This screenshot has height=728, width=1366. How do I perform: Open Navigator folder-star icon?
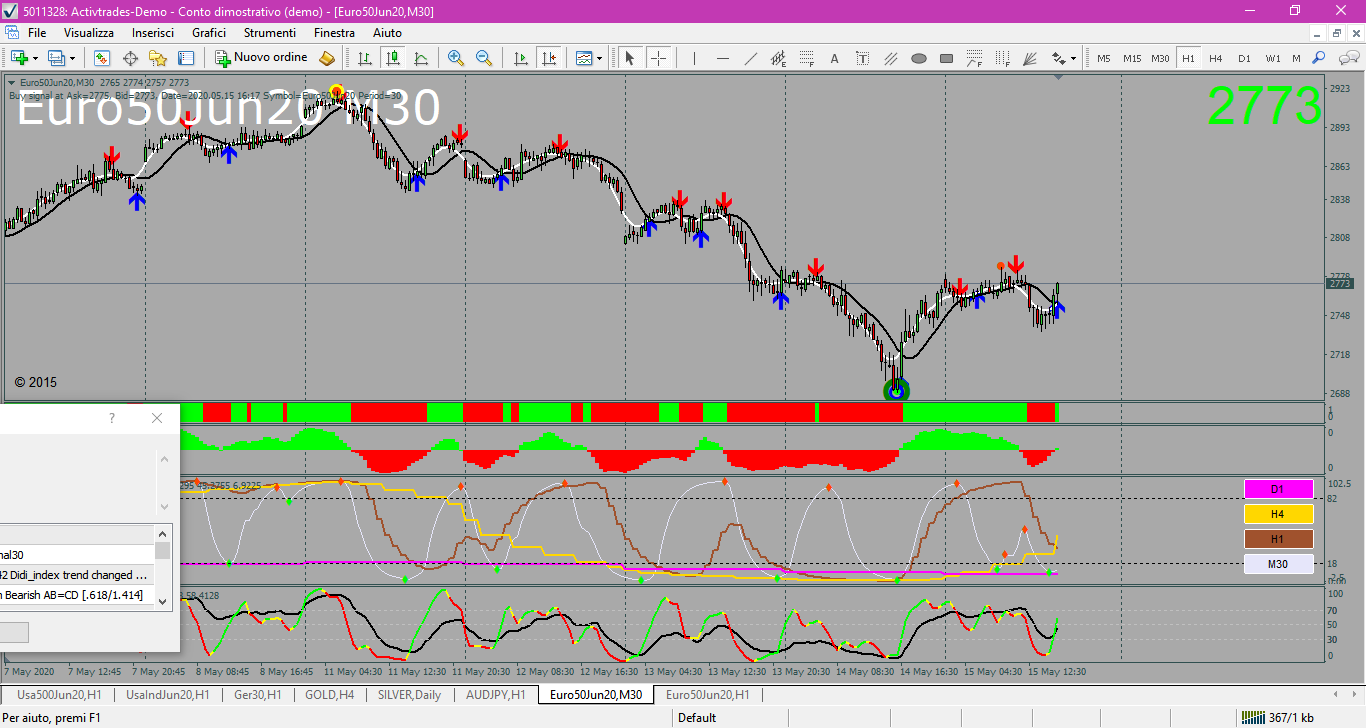point(158,58)
